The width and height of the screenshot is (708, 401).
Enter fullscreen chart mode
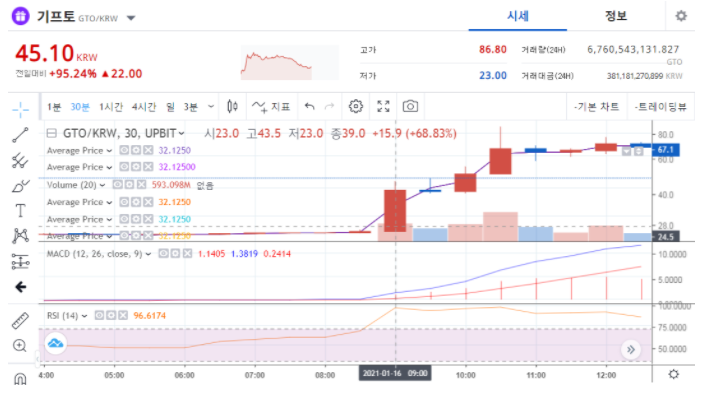coord(383,107)
